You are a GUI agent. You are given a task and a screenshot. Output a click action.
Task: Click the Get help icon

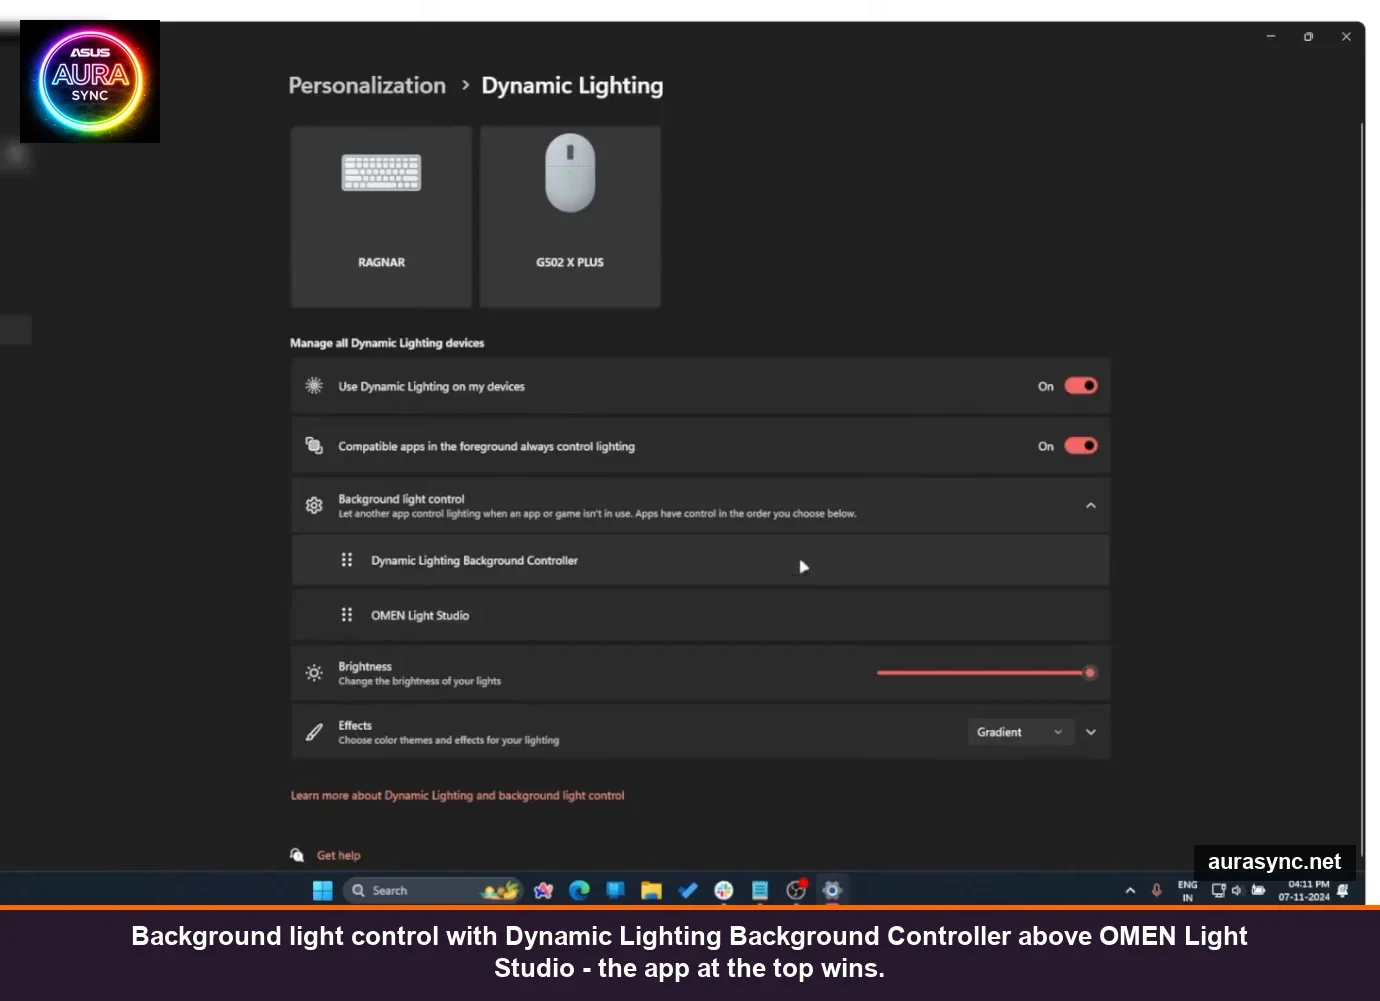(x=297, y=855)
